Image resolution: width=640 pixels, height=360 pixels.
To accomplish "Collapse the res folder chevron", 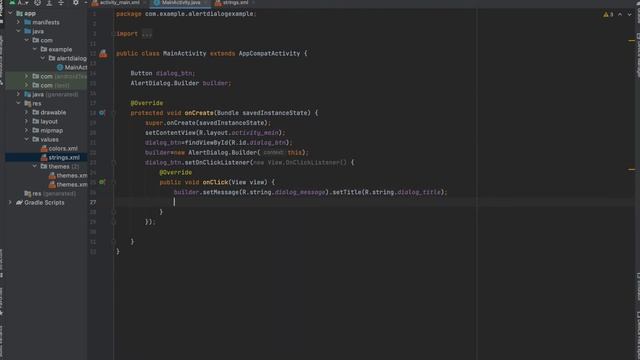I will click(18, 103).
